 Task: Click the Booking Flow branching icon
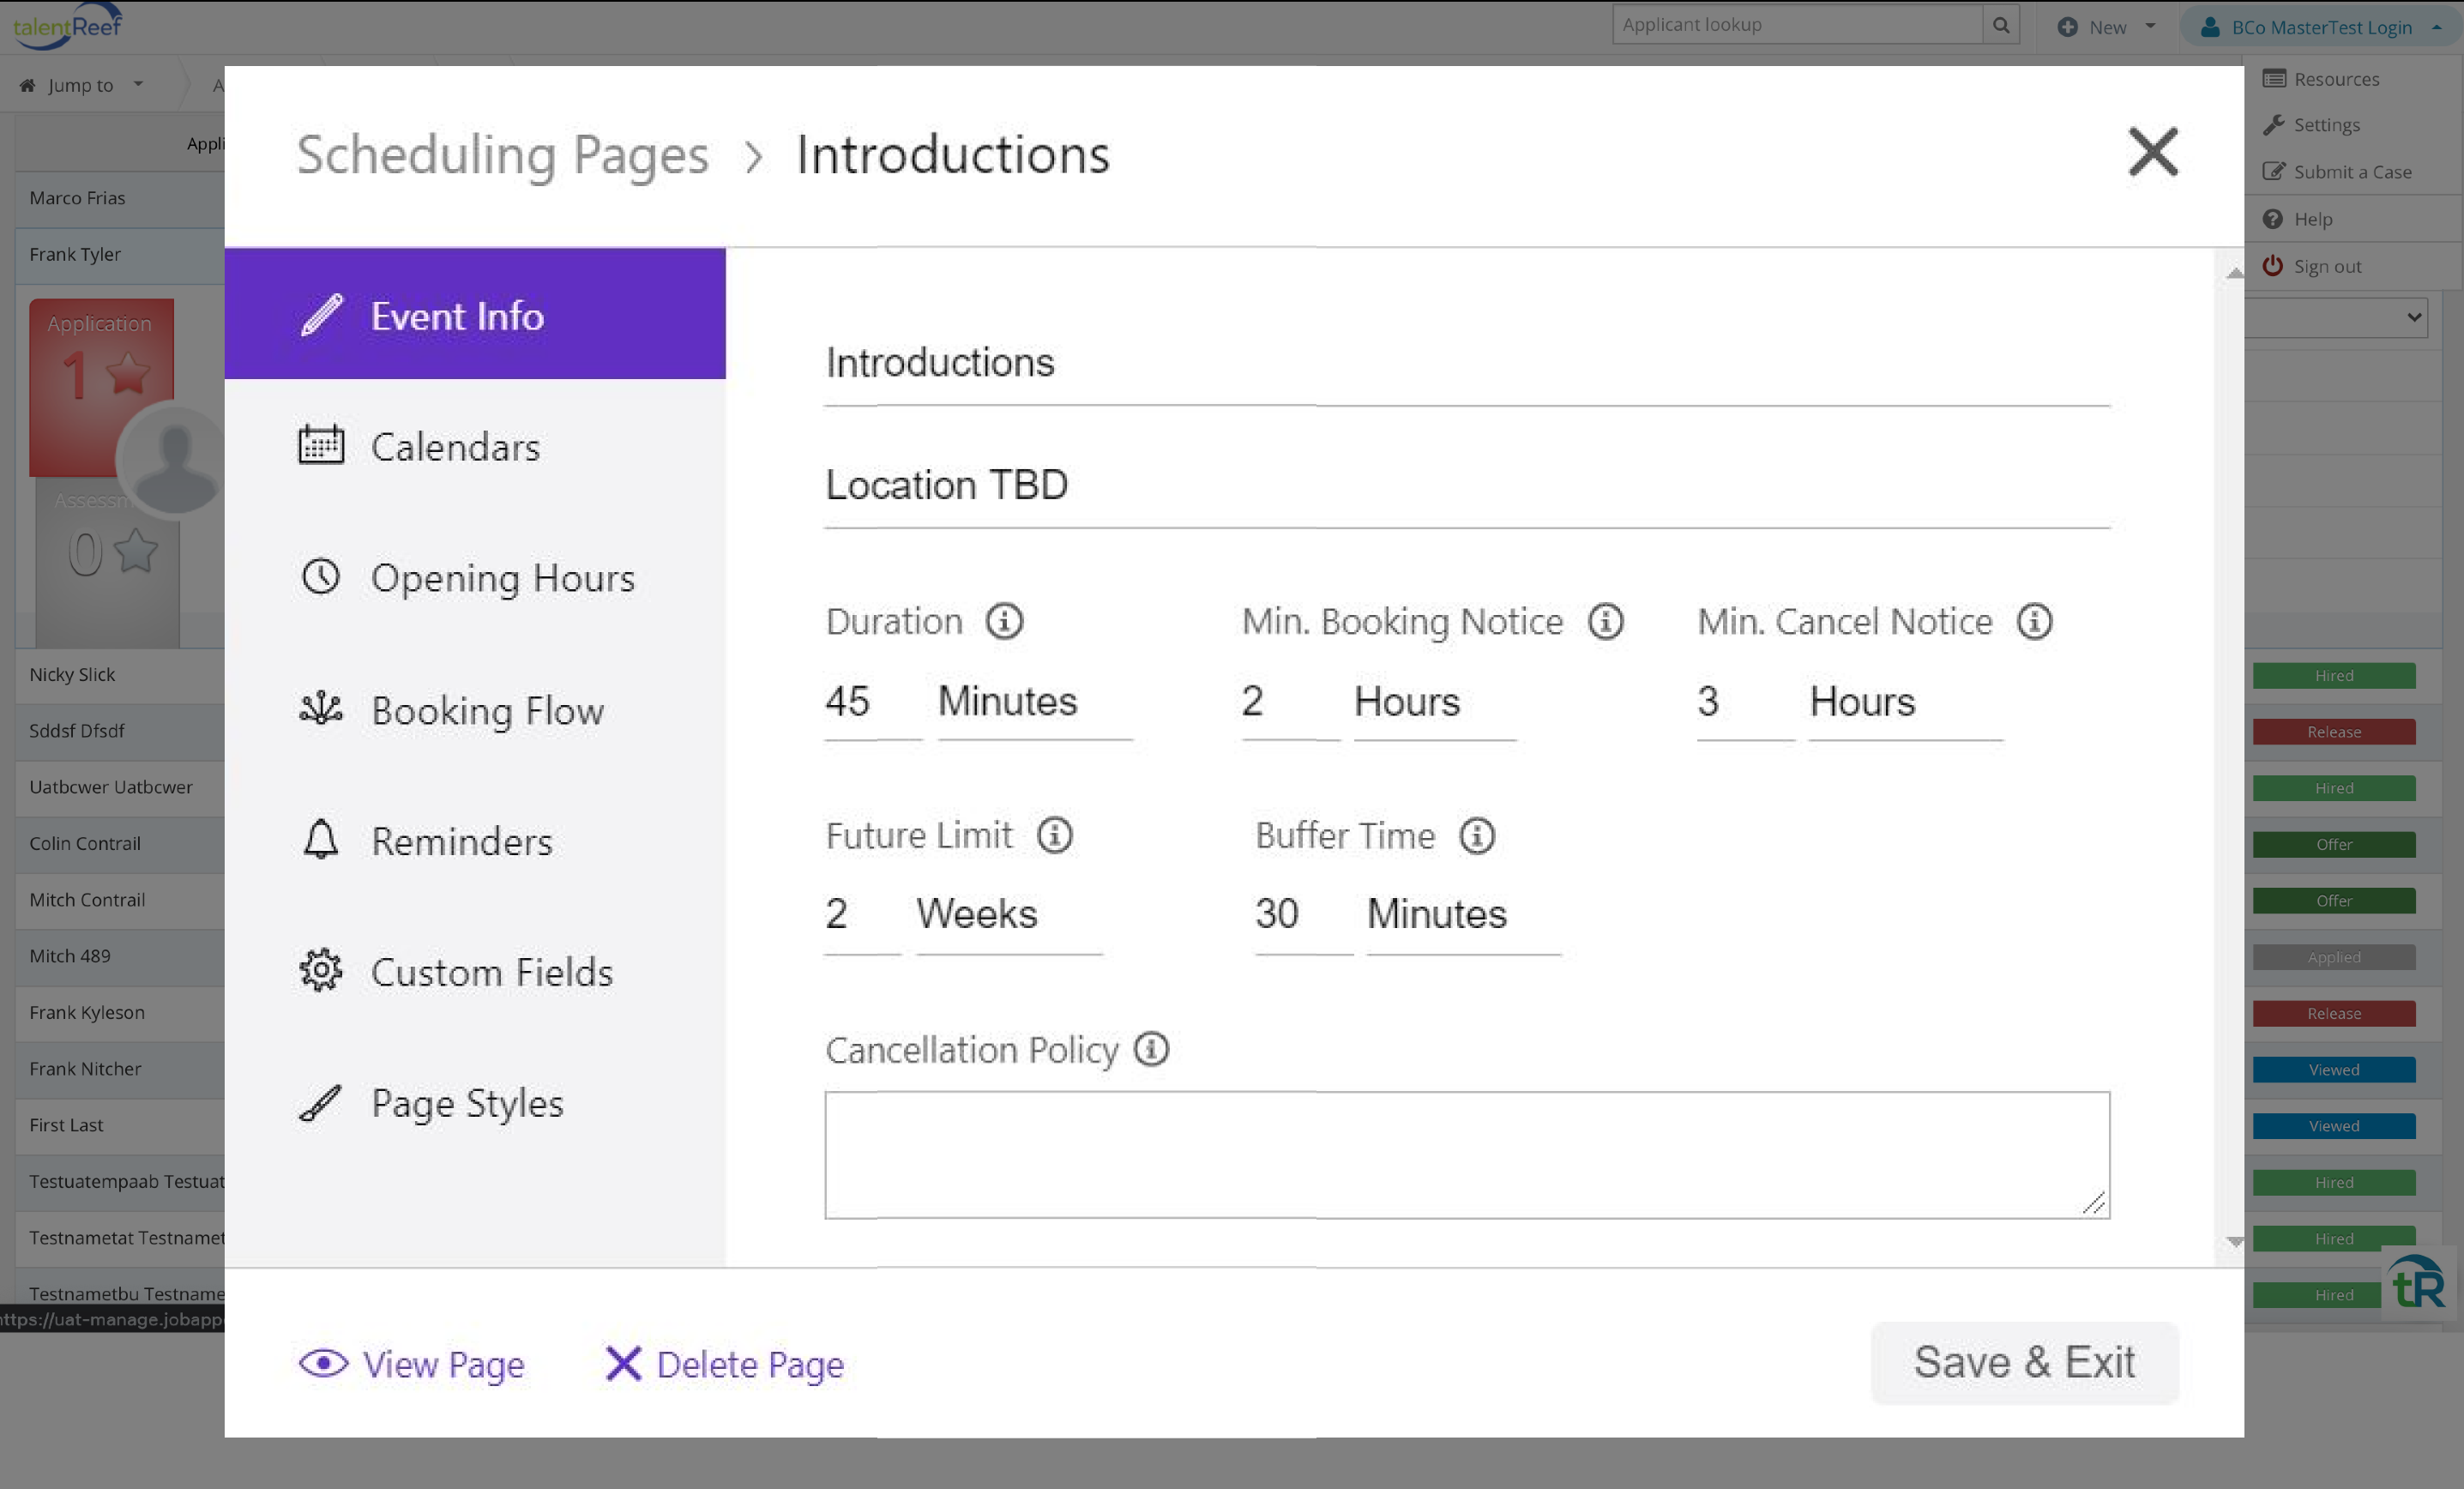point(320,709)
